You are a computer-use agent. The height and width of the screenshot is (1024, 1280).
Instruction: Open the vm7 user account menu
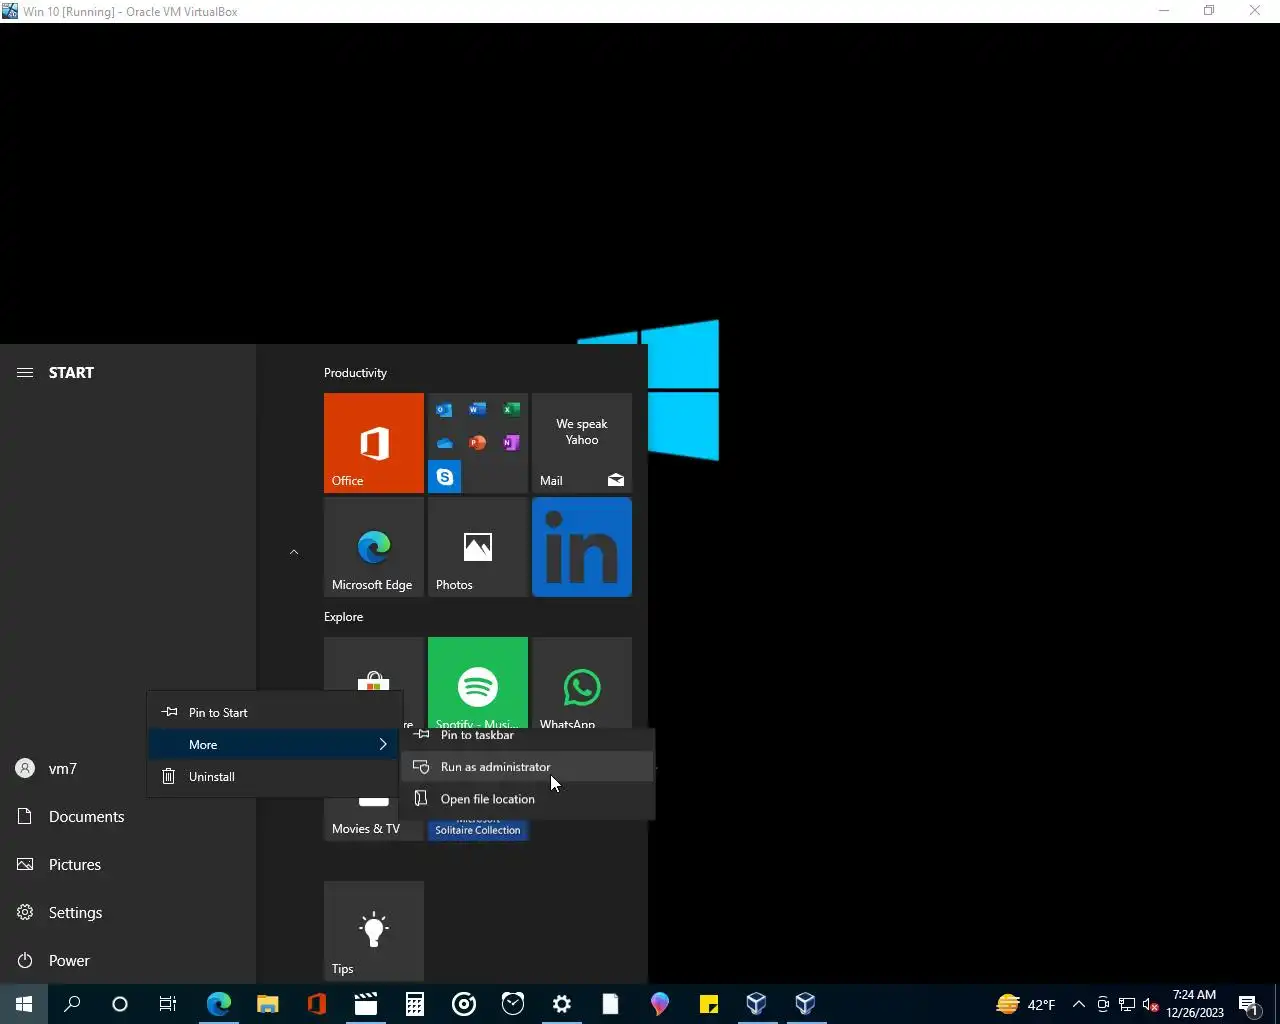click(128, 769)
